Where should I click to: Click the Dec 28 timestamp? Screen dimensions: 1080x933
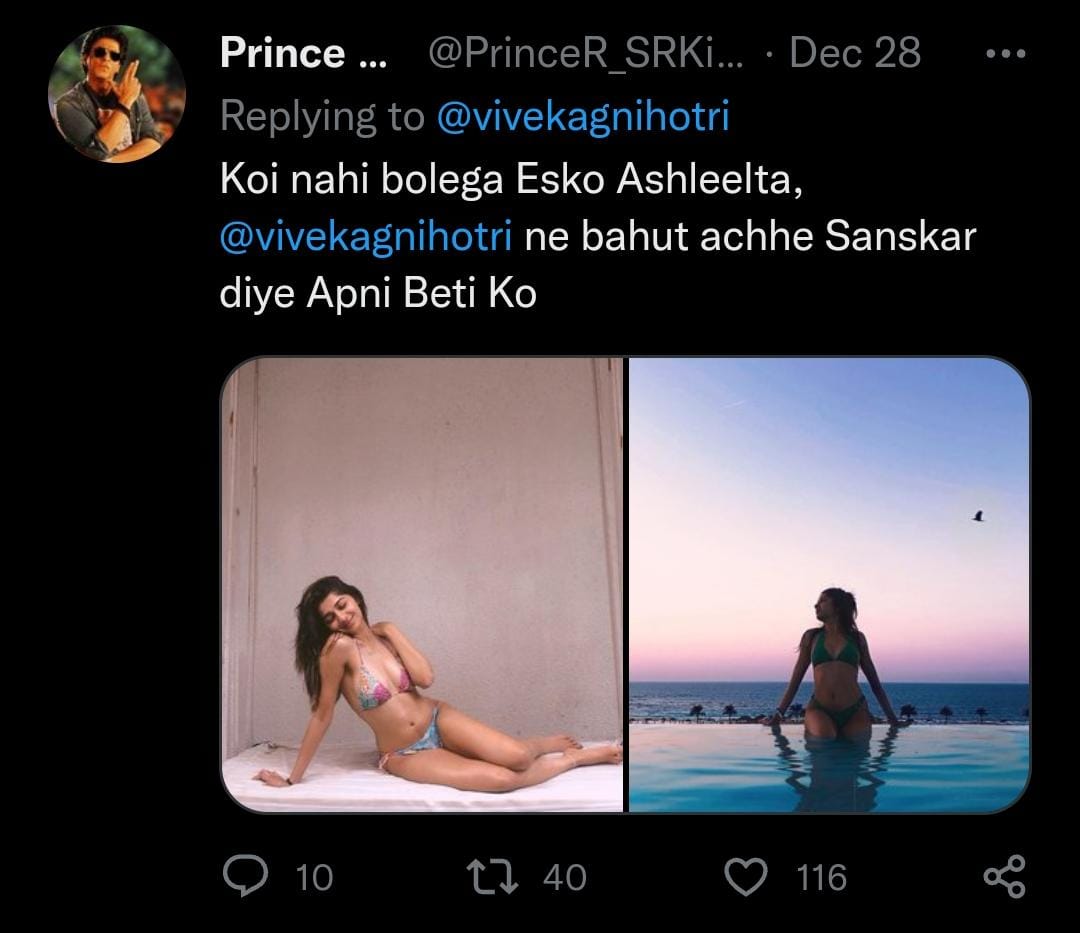(855, 54)
